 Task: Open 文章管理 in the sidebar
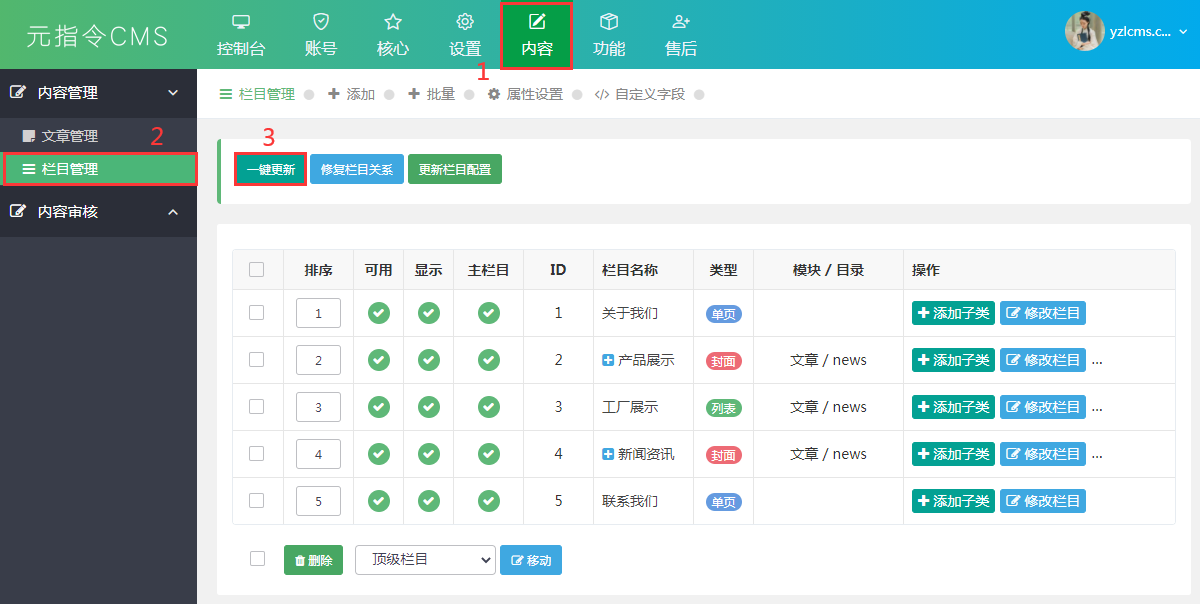tap(60, 136)
